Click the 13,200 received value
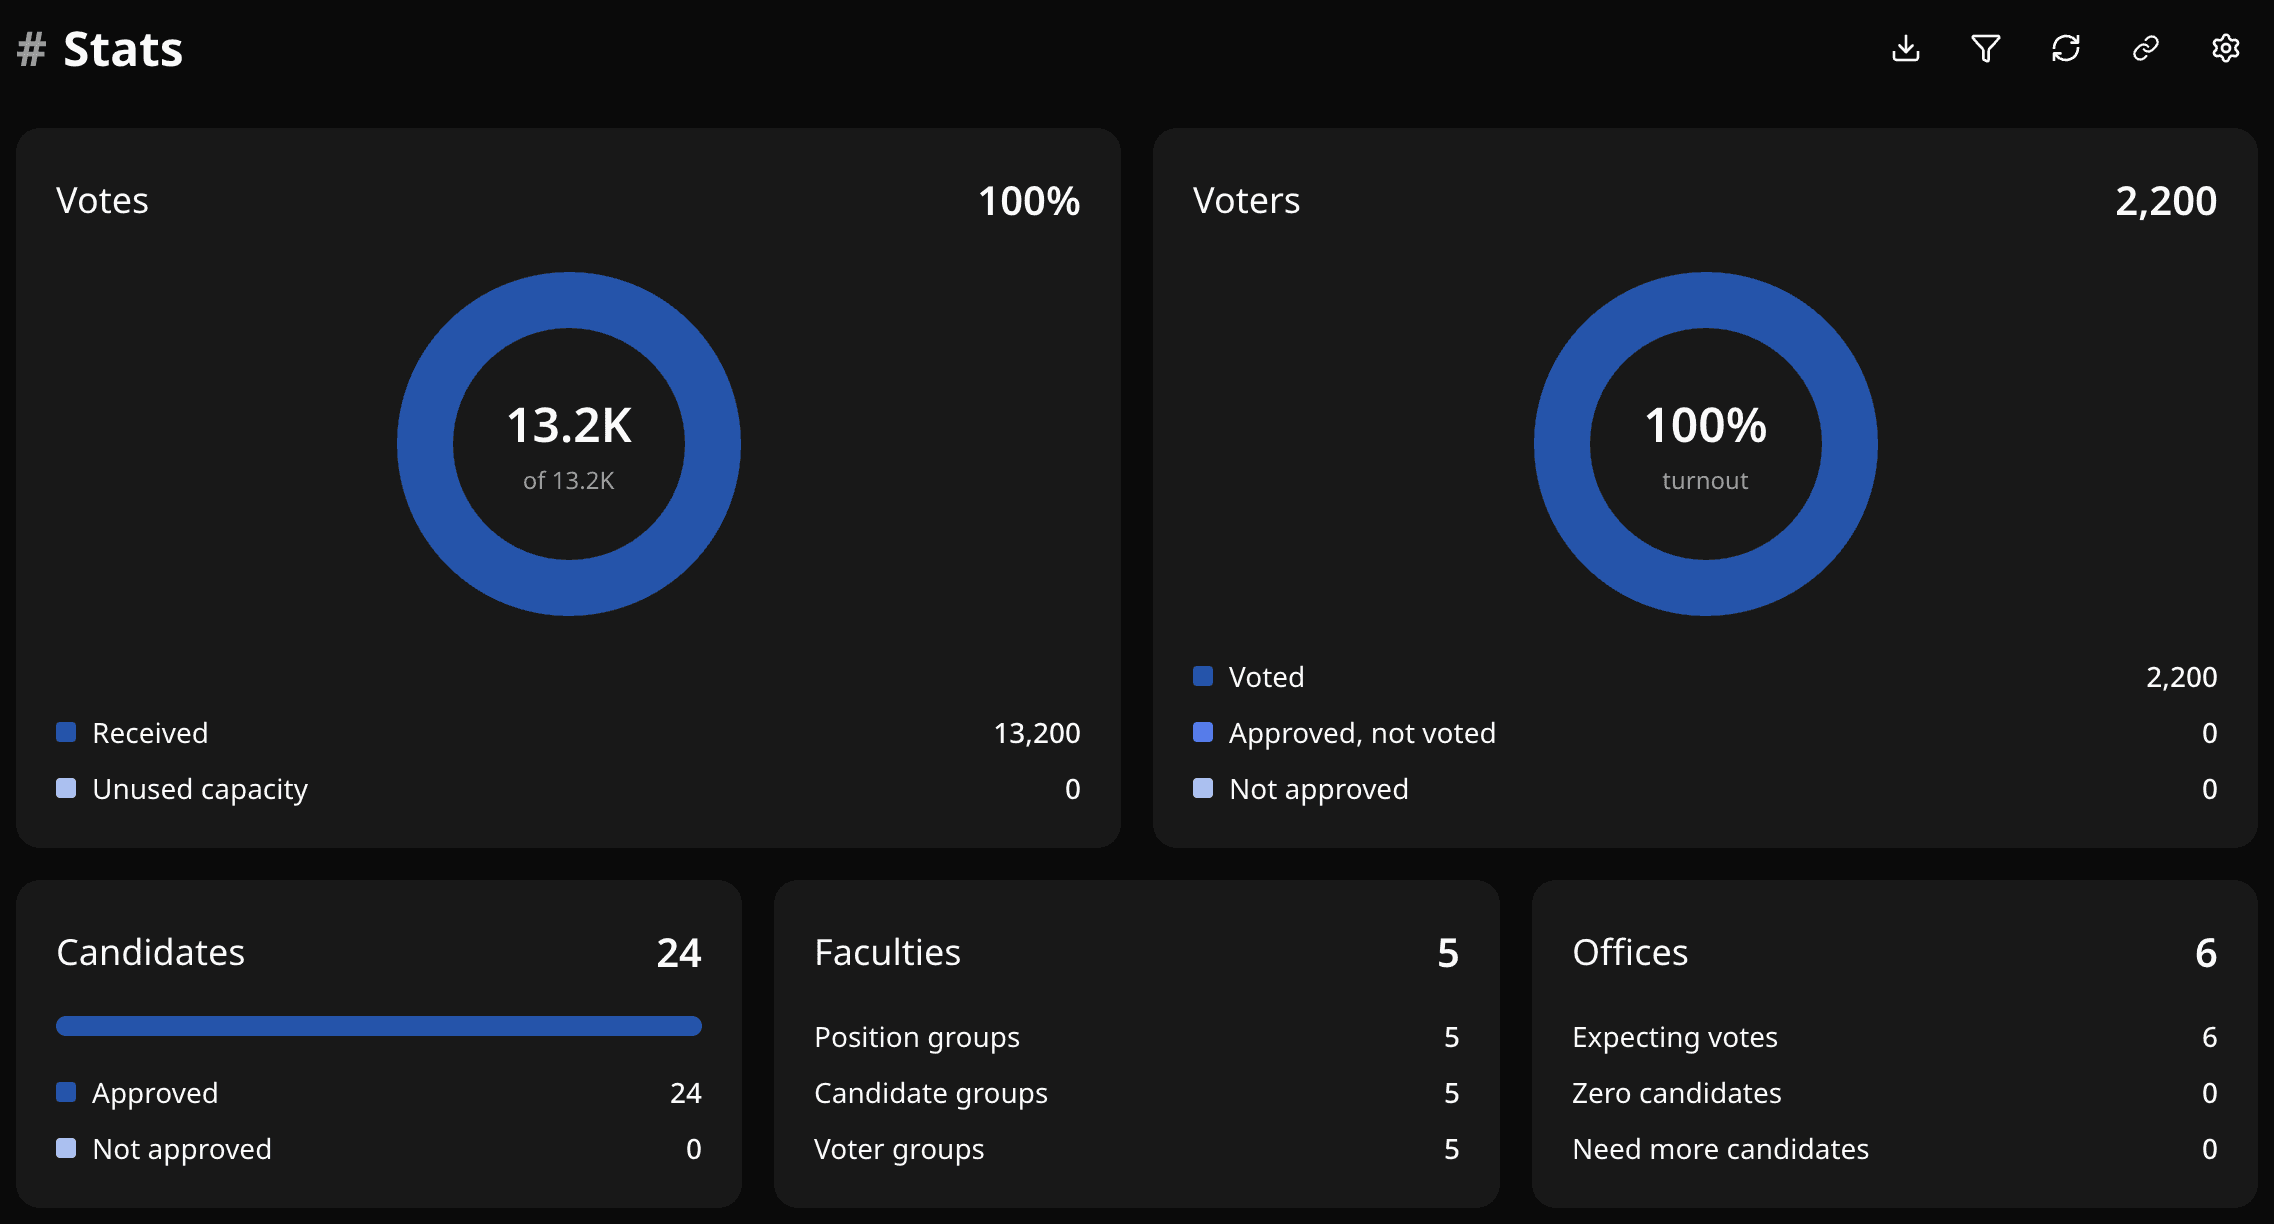Viewport: 2274px width, 1224px height. 1037,733
